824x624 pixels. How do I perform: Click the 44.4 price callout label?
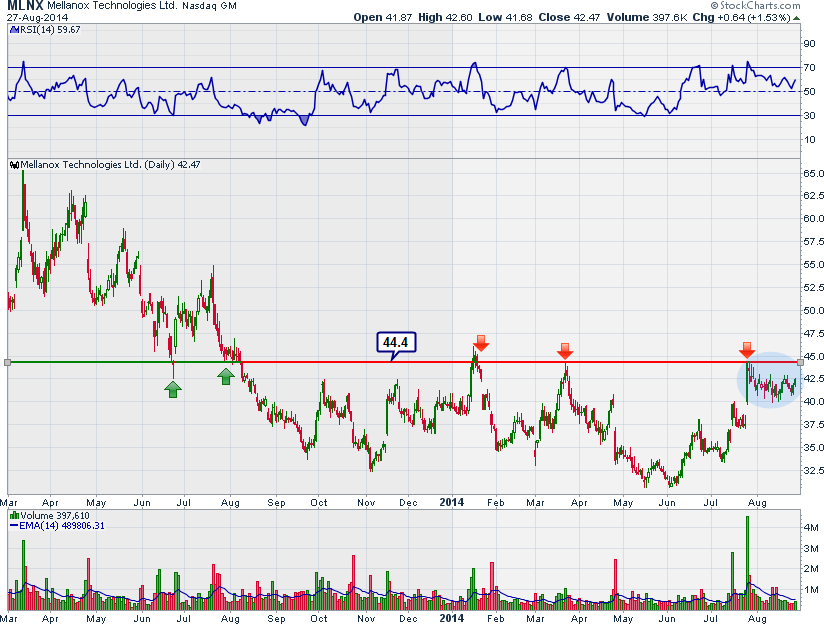tap(396, 343)
